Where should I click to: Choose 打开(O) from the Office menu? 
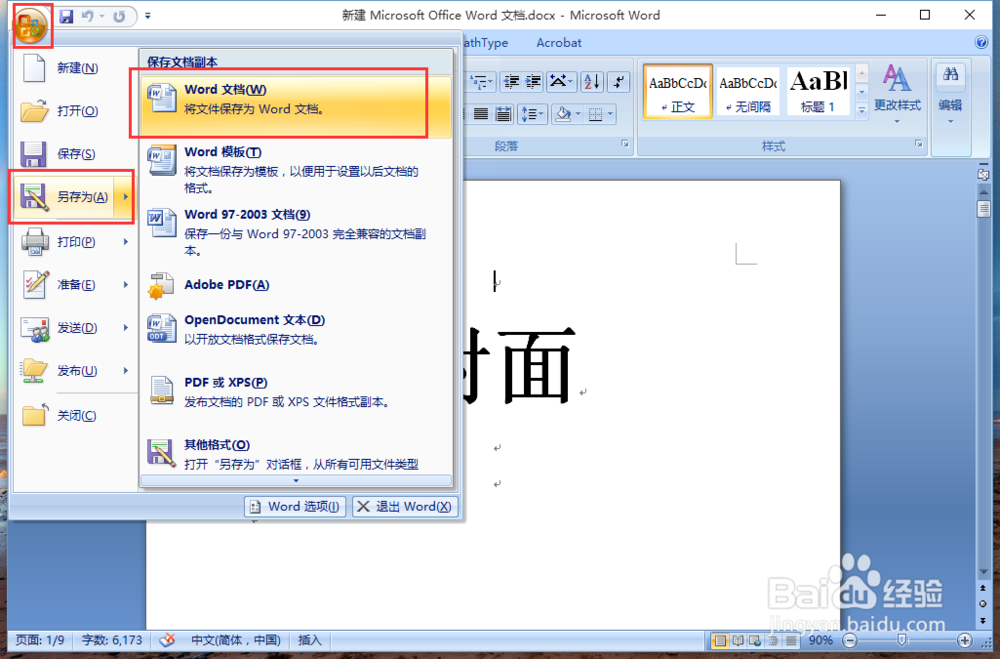click(x=75, y=111)
